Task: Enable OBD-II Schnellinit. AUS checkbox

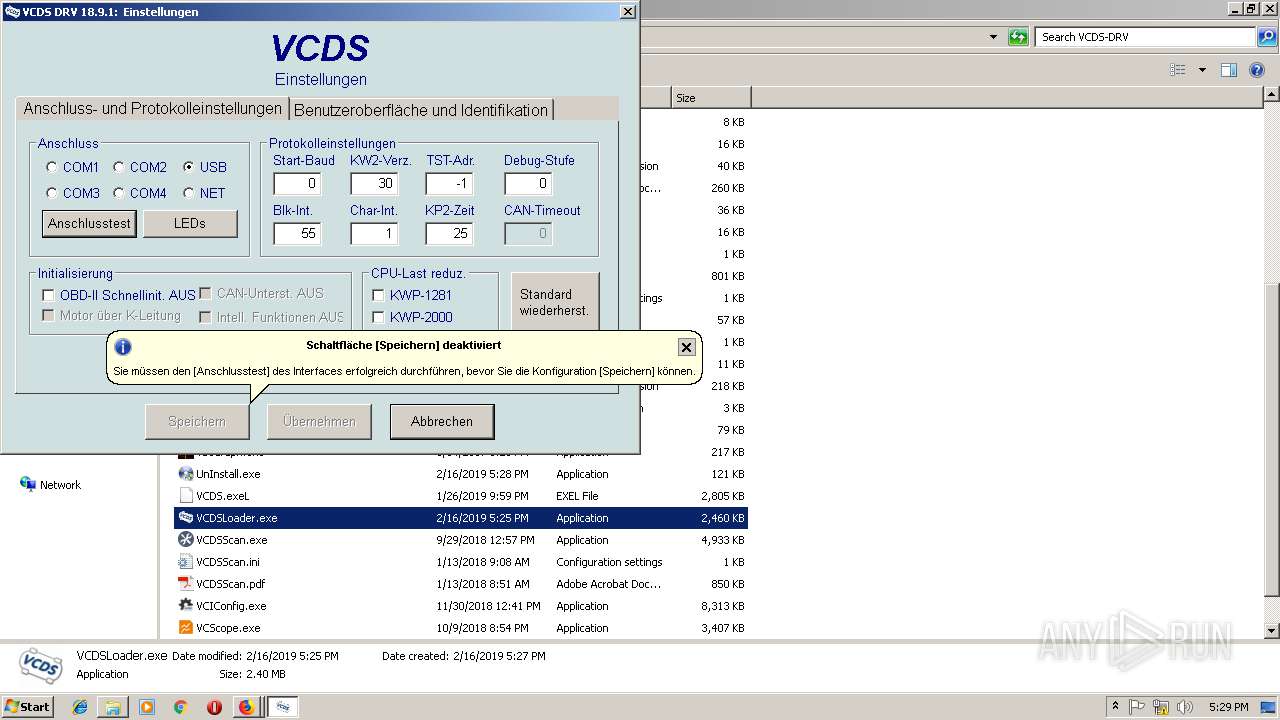Action: coord(48,295)
